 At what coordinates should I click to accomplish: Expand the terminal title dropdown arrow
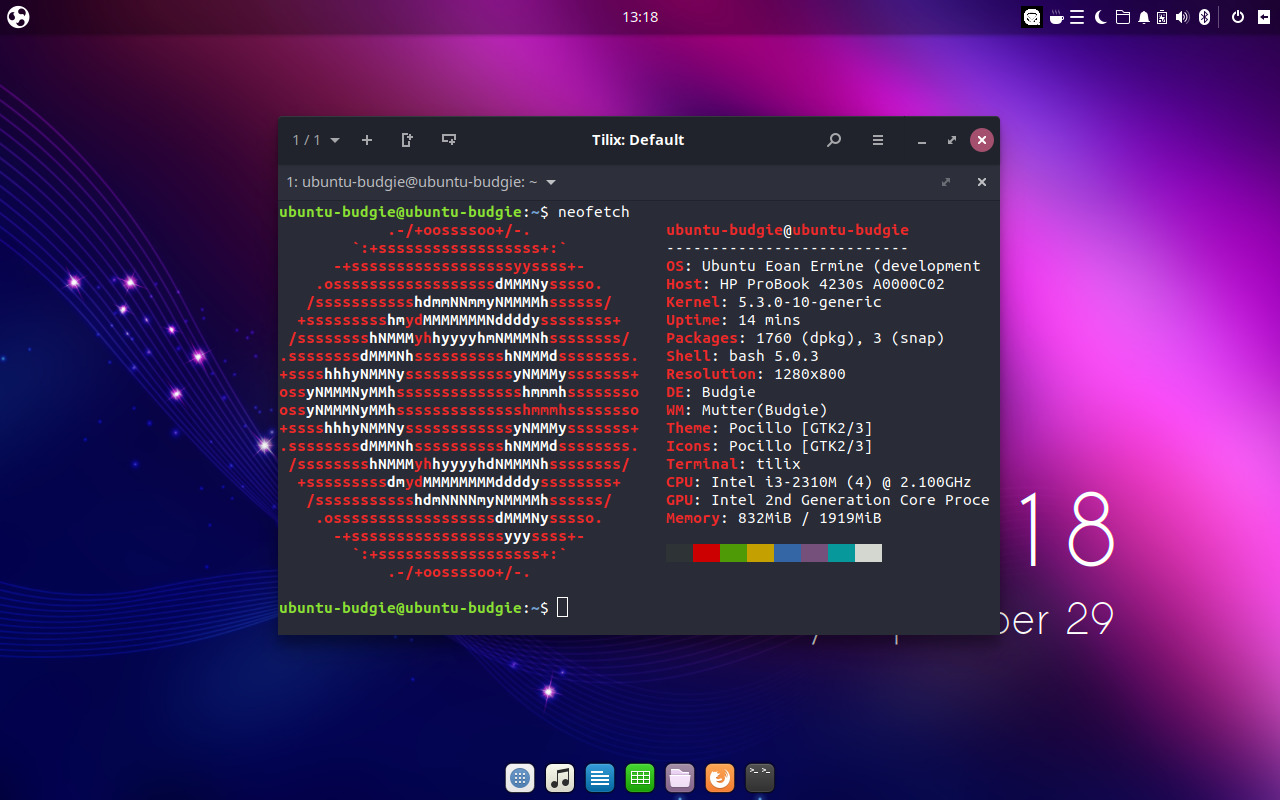[551, 183]
